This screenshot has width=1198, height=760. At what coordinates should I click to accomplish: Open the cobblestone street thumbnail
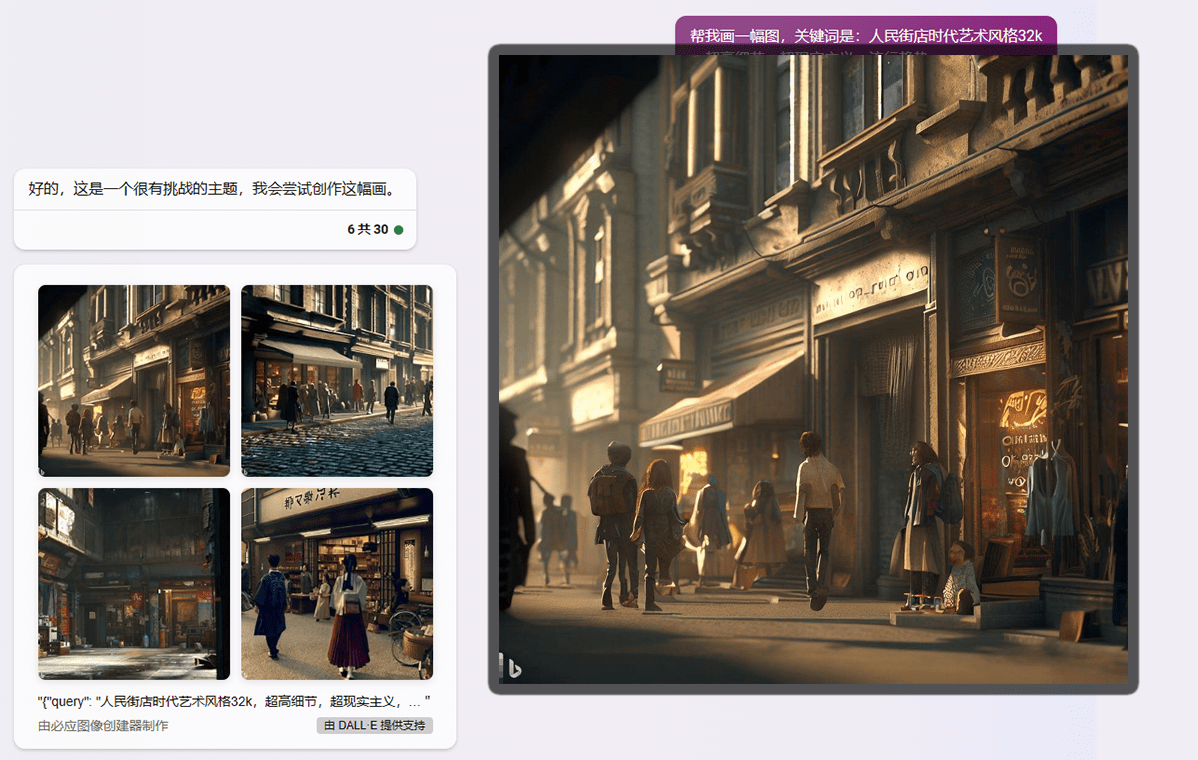point(337,380)
